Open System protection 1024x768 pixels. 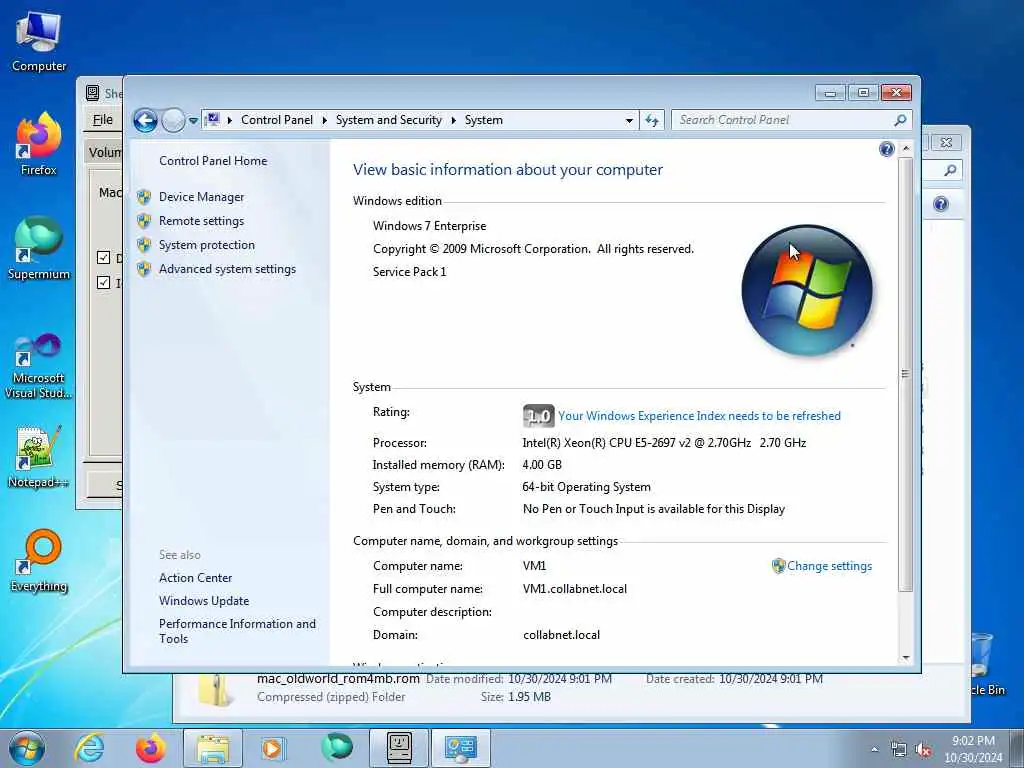point(206,245)
